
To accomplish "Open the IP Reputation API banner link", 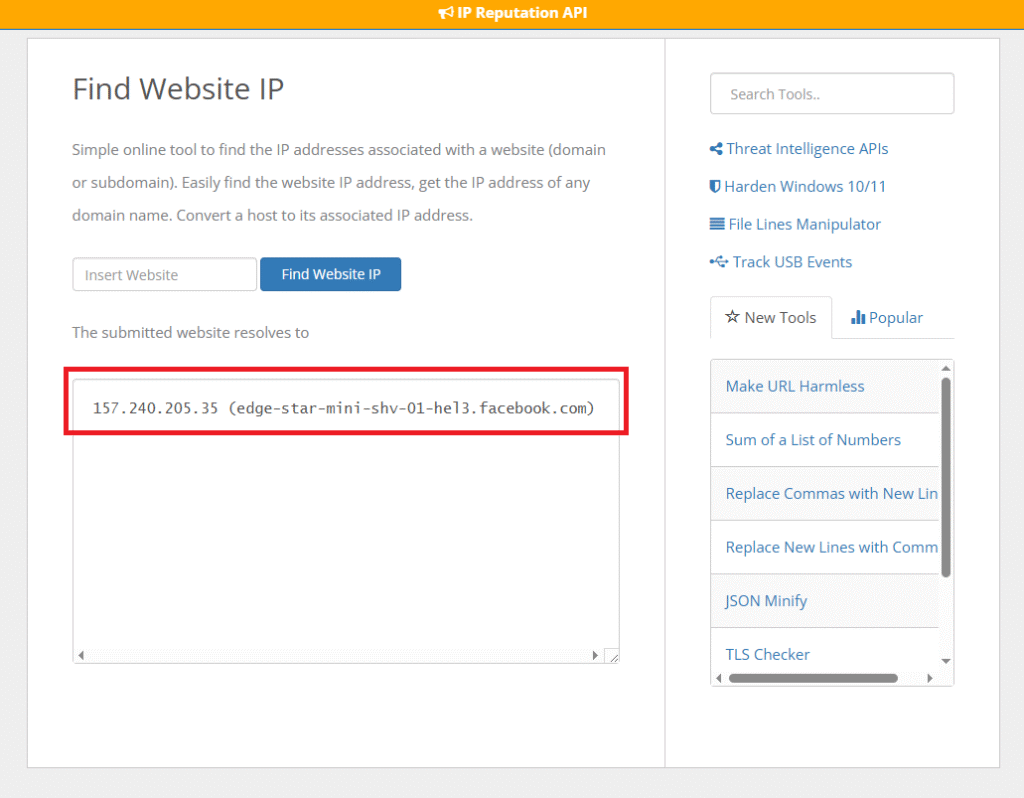I will [513, 13].
